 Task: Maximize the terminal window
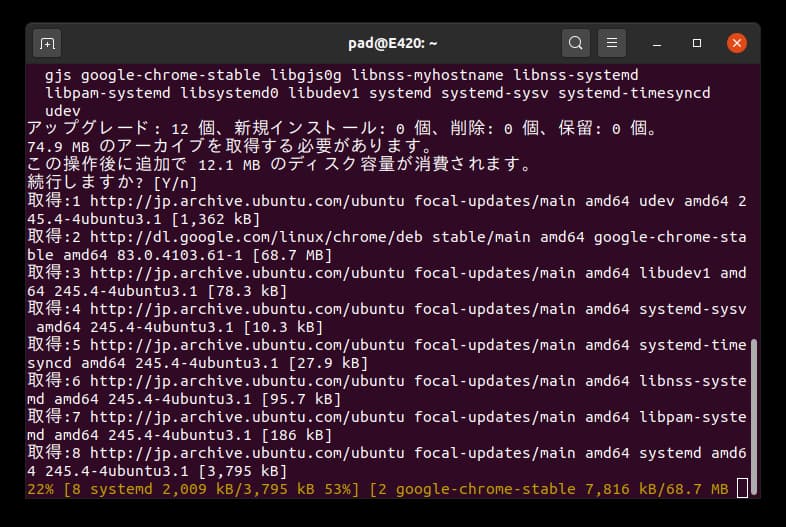pos(697,43)
